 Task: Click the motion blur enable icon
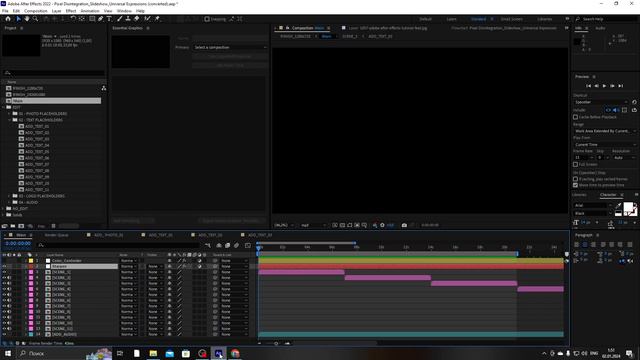point(236,245)
